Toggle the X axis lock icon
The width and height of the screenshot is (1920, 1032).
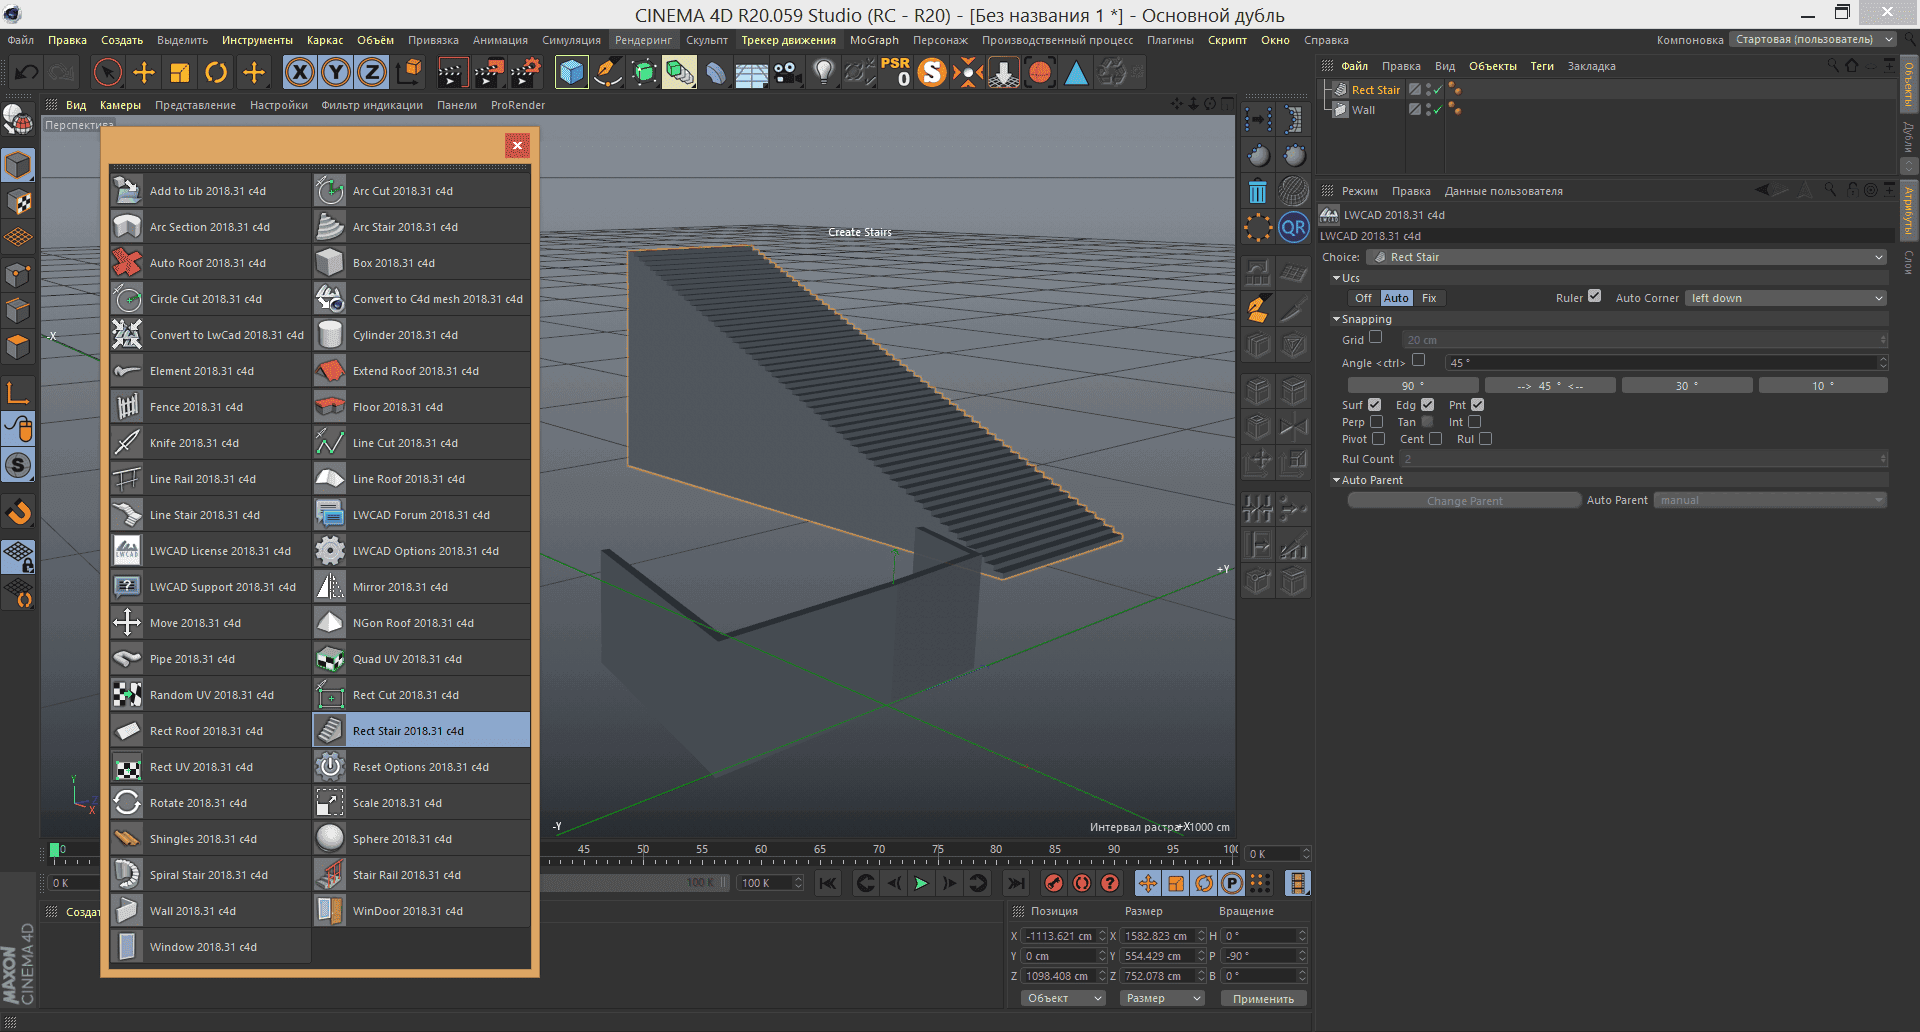tap(300, 72)
